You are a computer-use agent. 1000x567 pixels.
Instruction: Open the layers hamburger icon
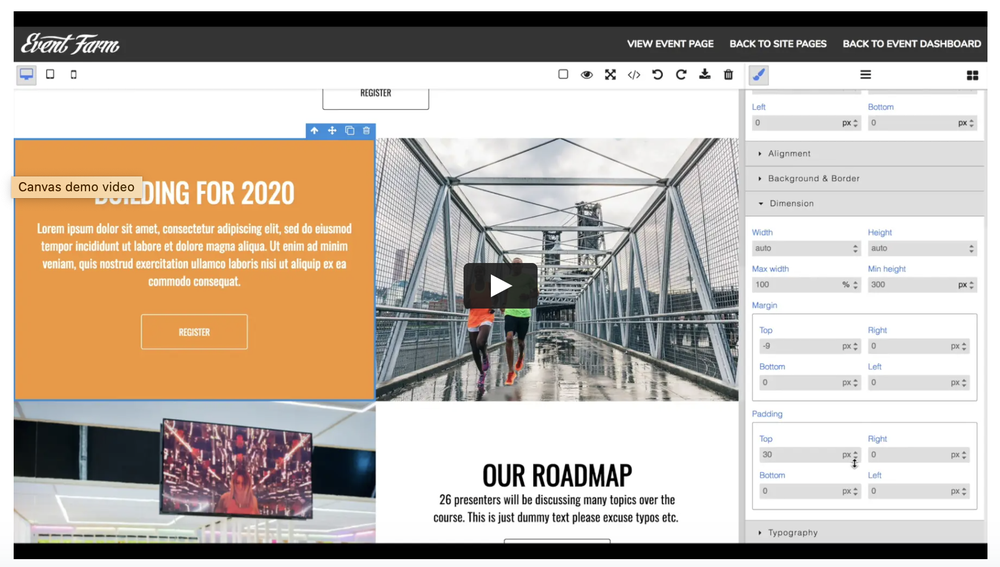(x=865, y=75)
